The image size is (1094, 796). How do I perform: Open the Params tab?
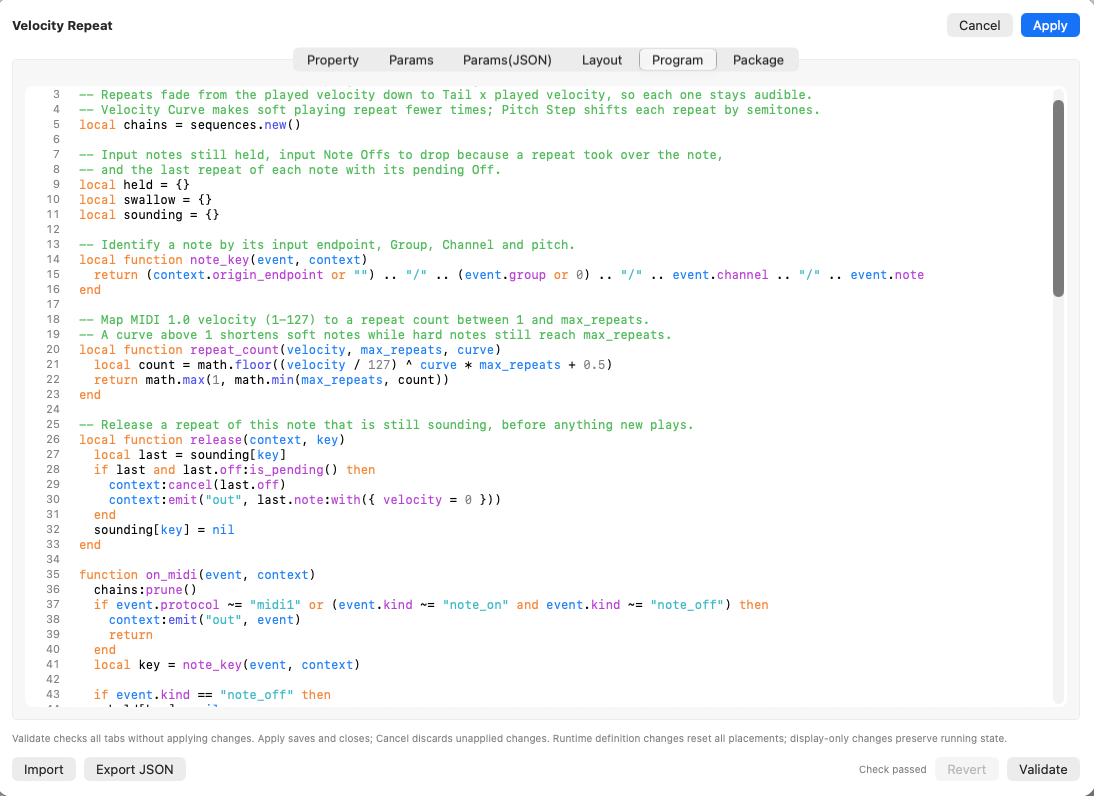point(411,60)
